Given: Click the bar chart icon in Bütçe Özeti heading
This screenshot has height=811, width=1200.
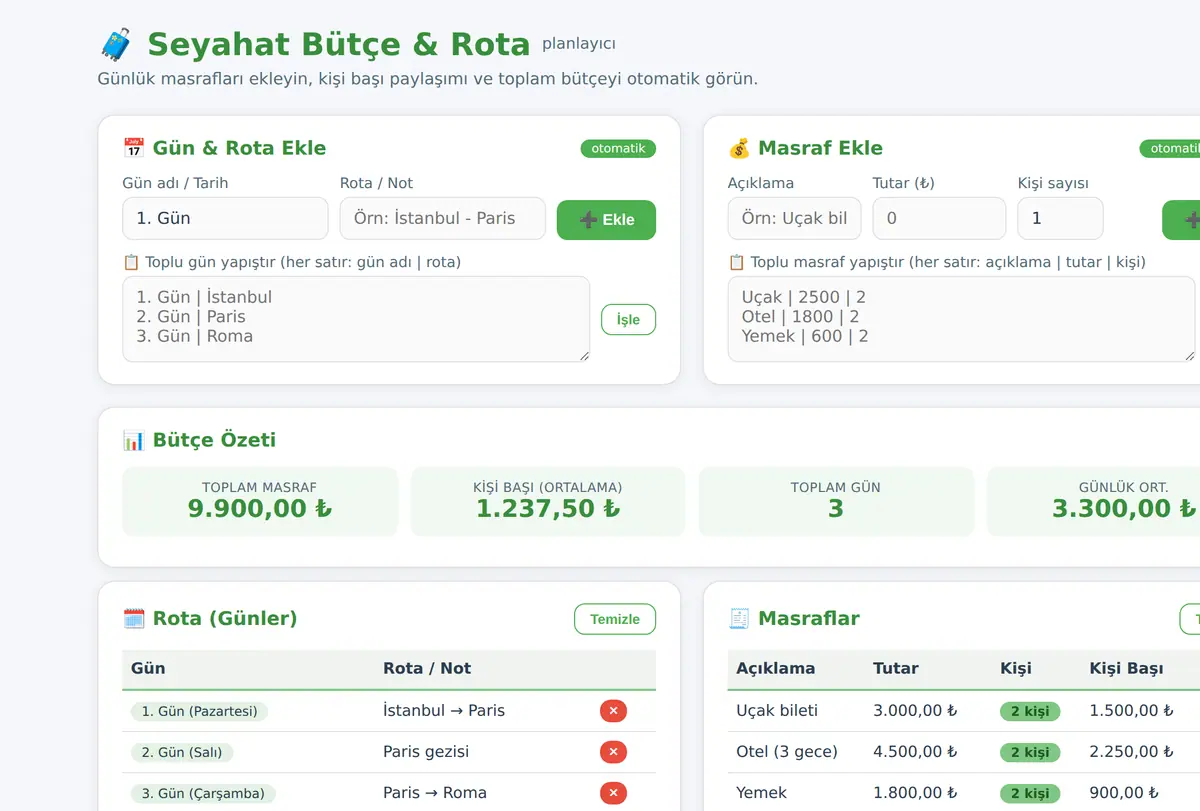Looking at the screenshot, I should click(134, 440).
